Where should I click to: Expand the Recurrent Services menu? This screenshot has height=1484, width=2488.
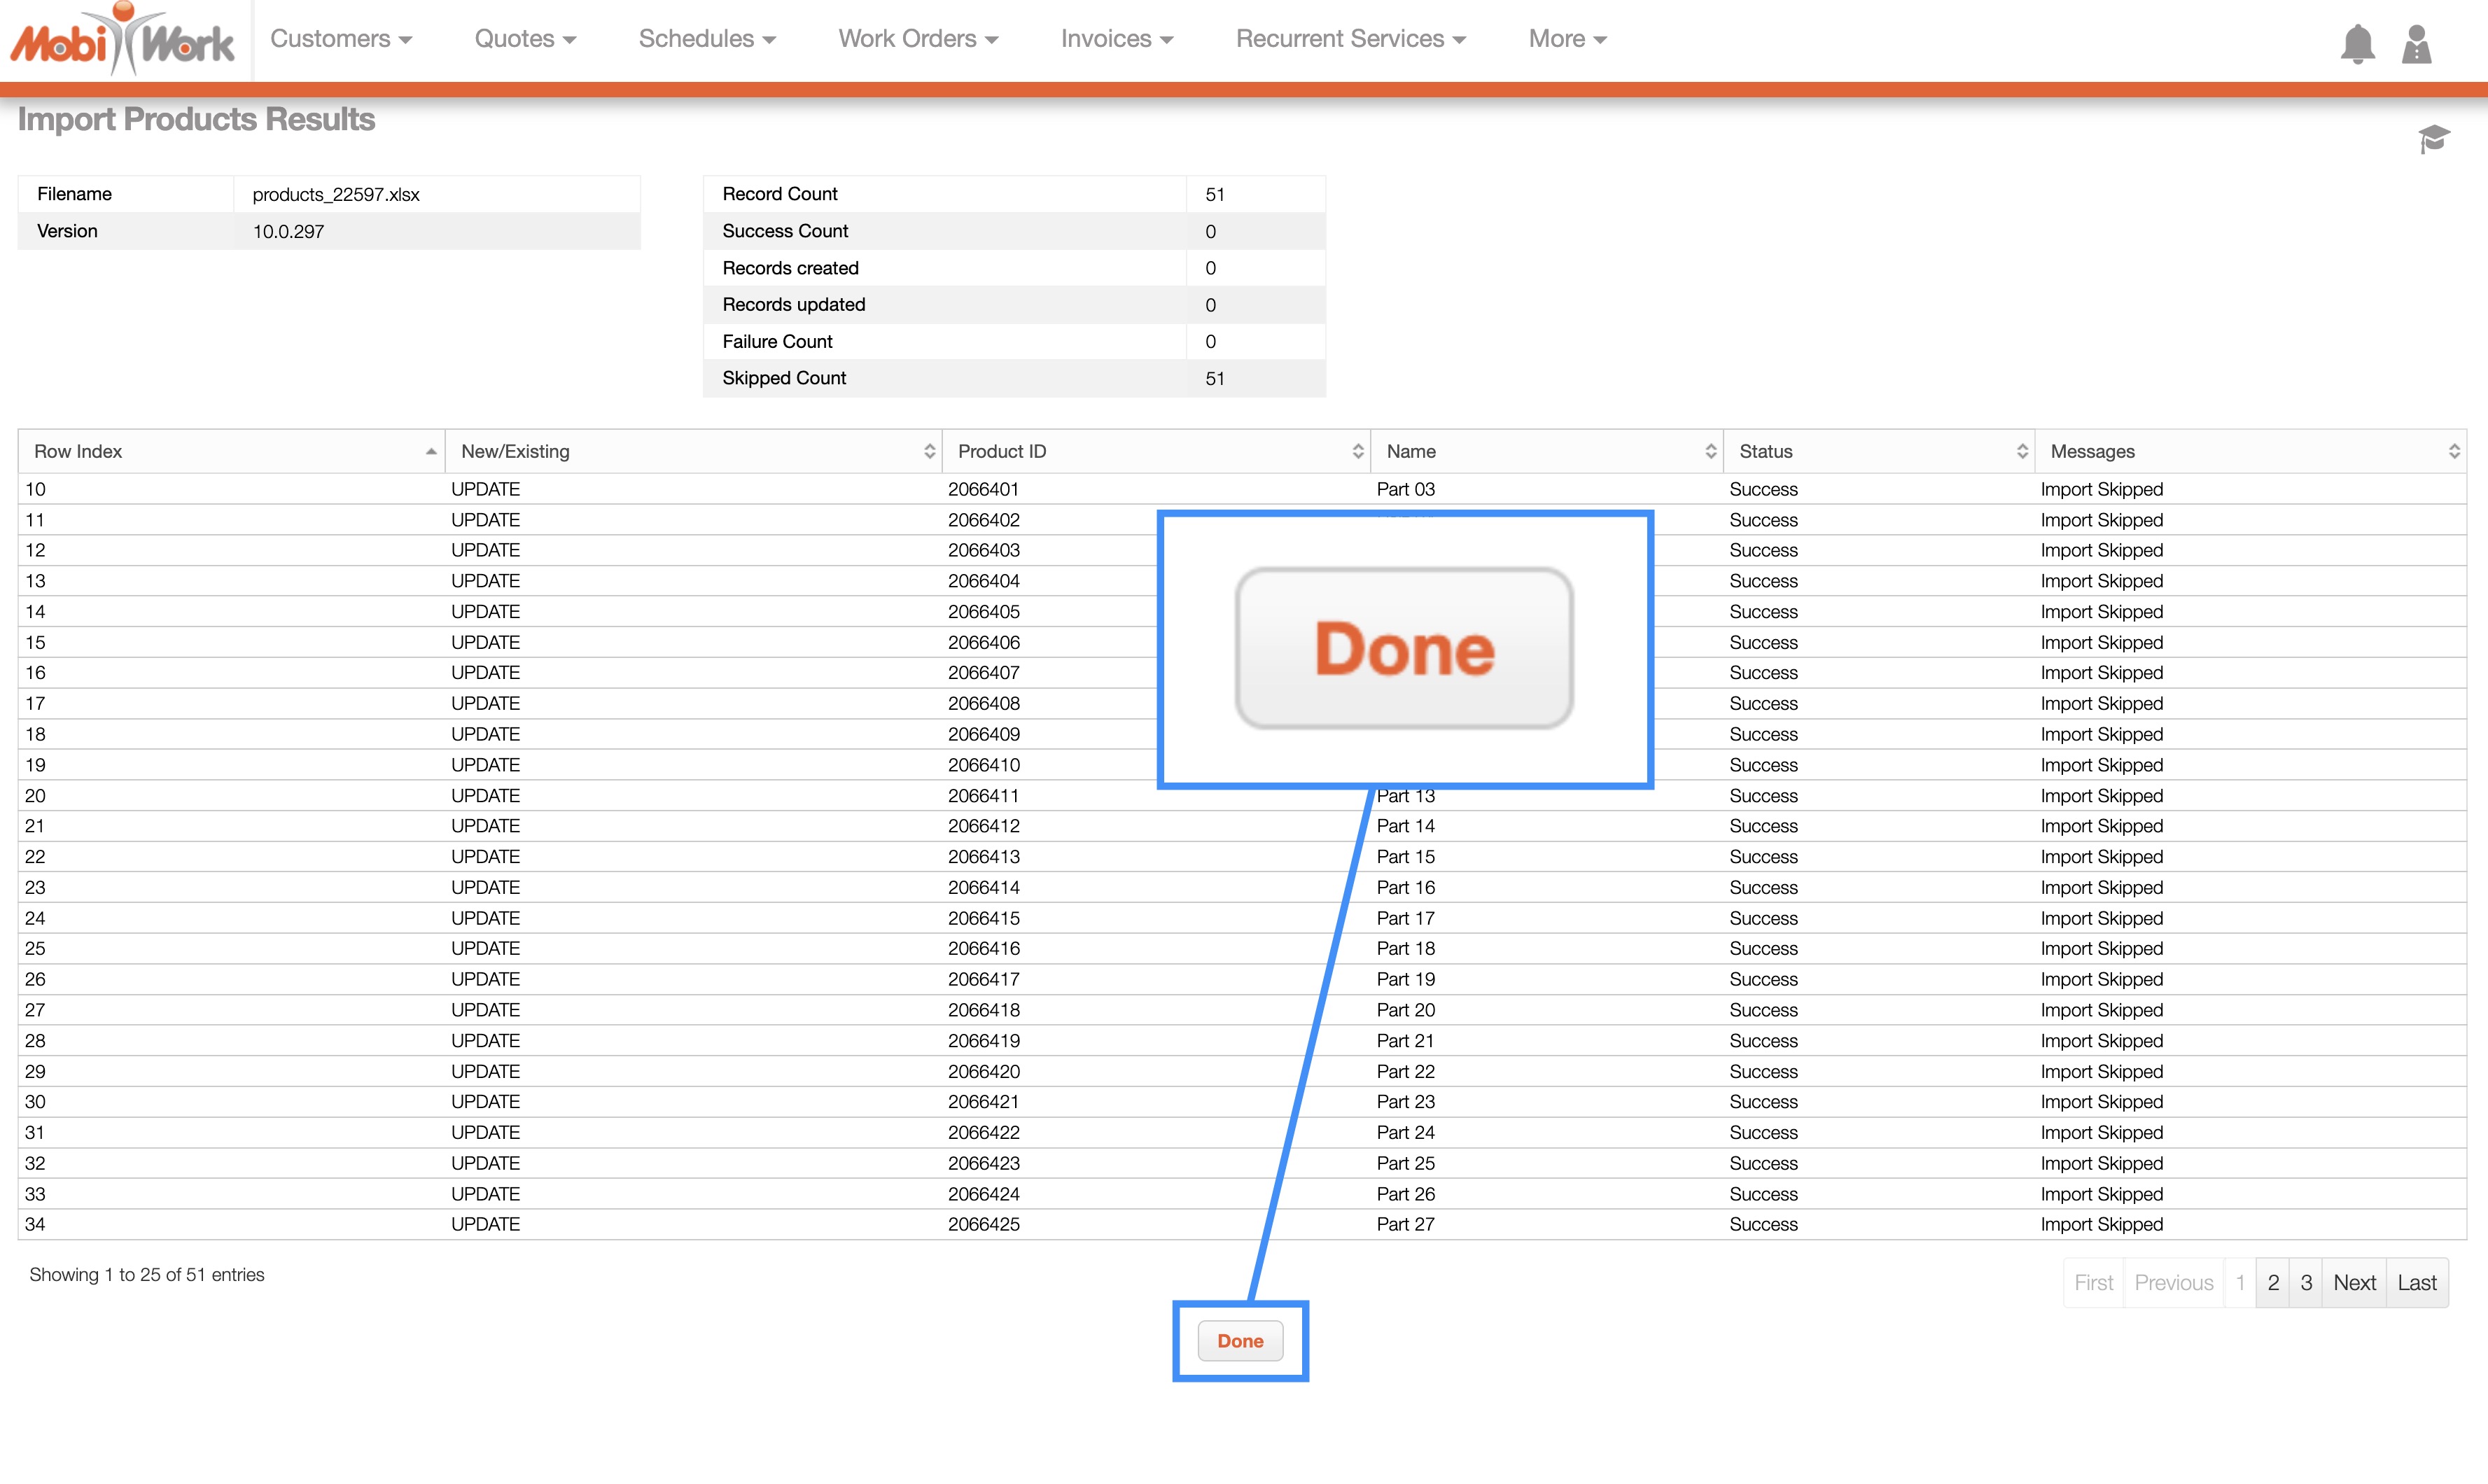pos(1350,39)
